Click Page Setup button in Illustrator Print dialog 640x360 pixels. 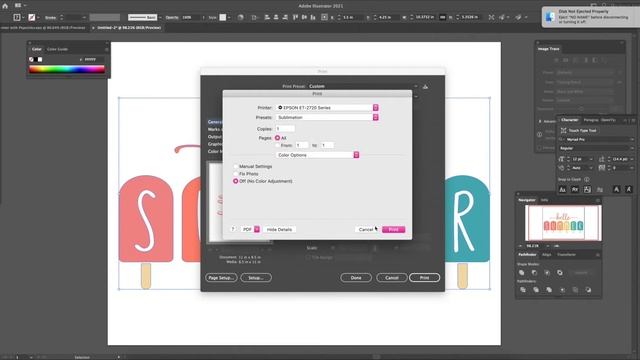point(221,278)
